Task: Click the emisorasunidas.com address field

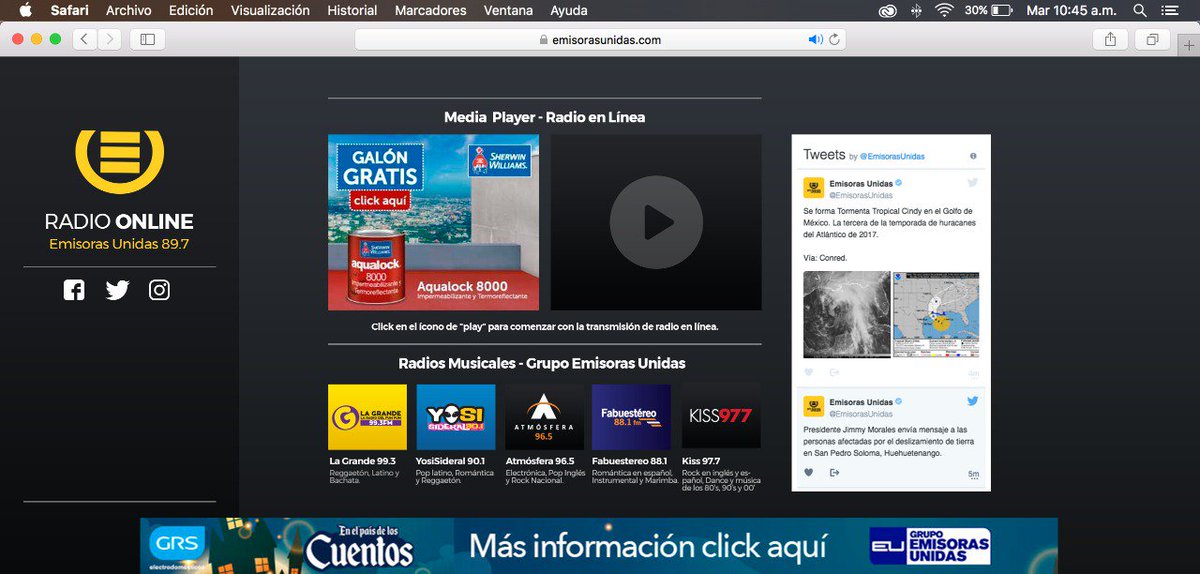Action: point(600,40)
